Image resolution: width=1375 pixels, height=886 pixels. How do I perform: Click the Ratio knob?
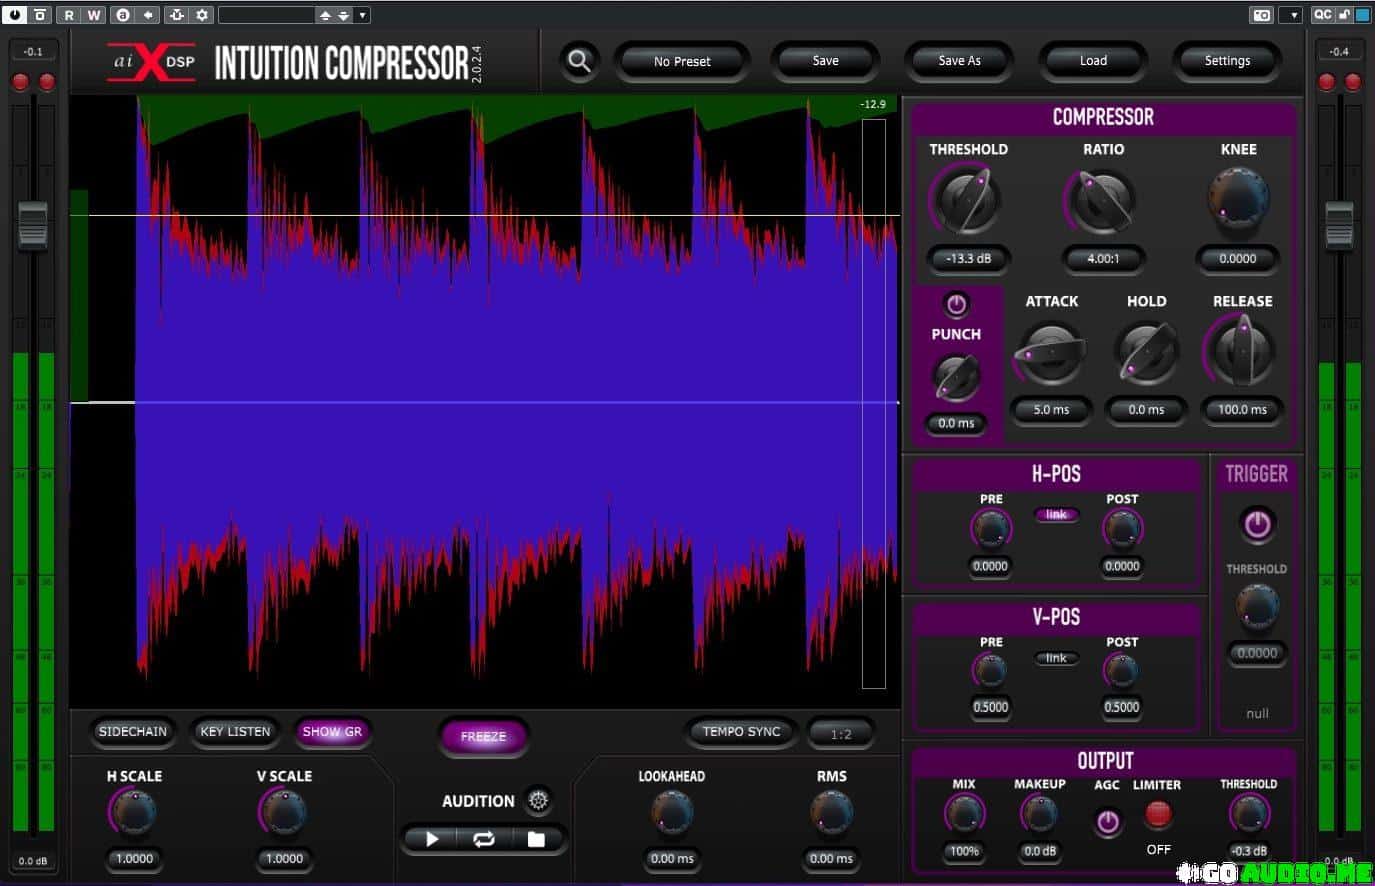1102,199
